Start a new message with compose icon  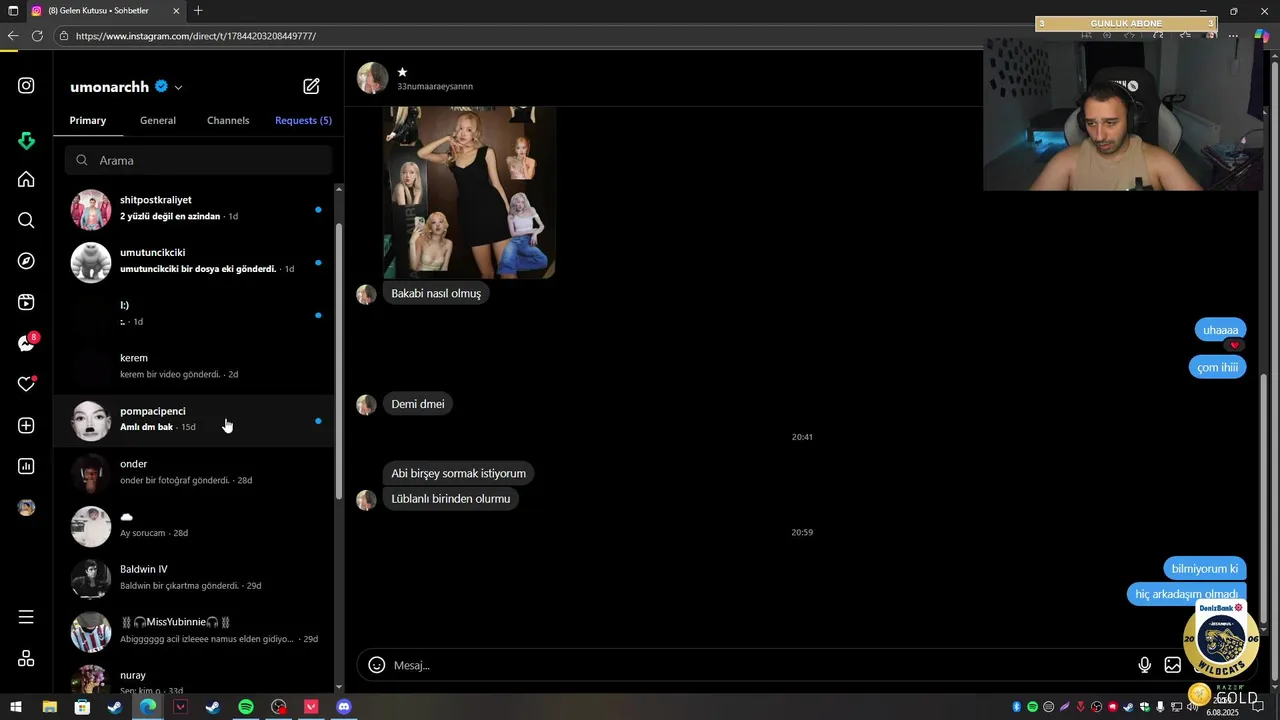tap(311, 87)
